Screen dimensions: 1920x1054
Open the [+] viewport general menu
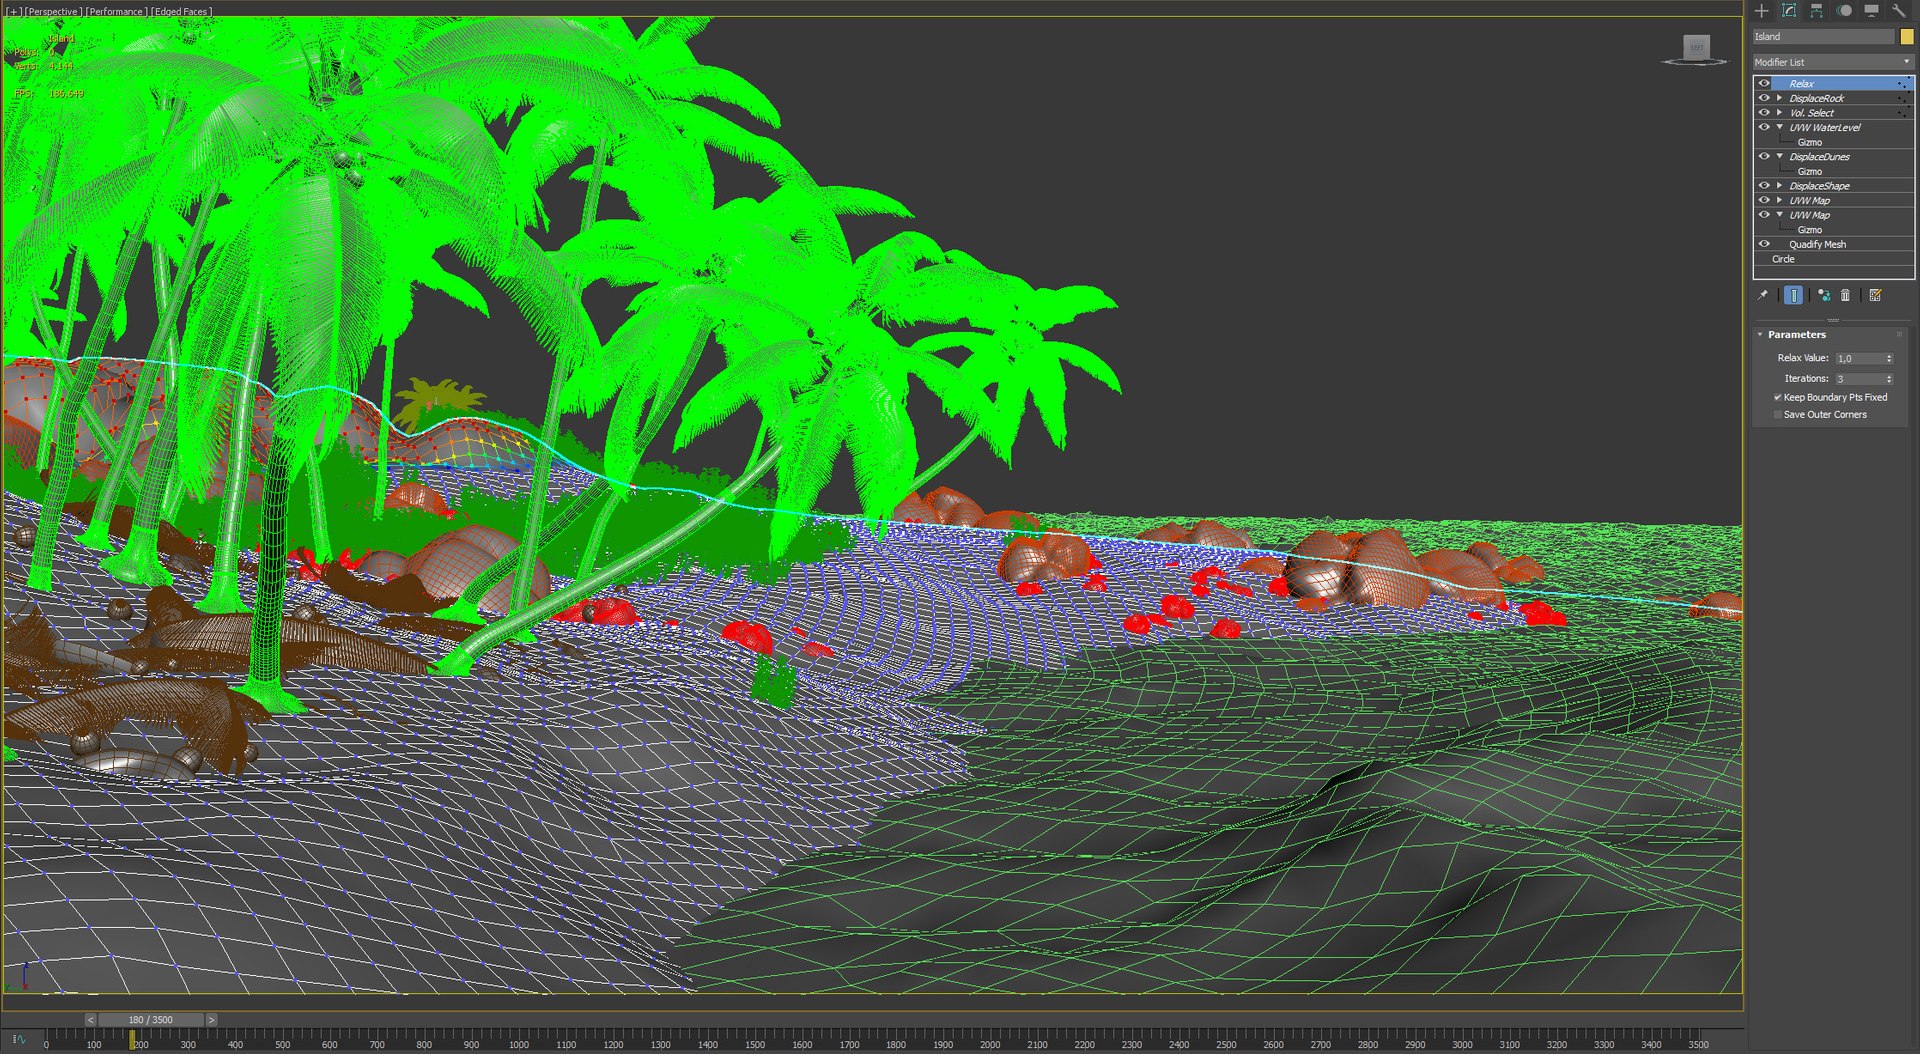(x=14, y=12)
